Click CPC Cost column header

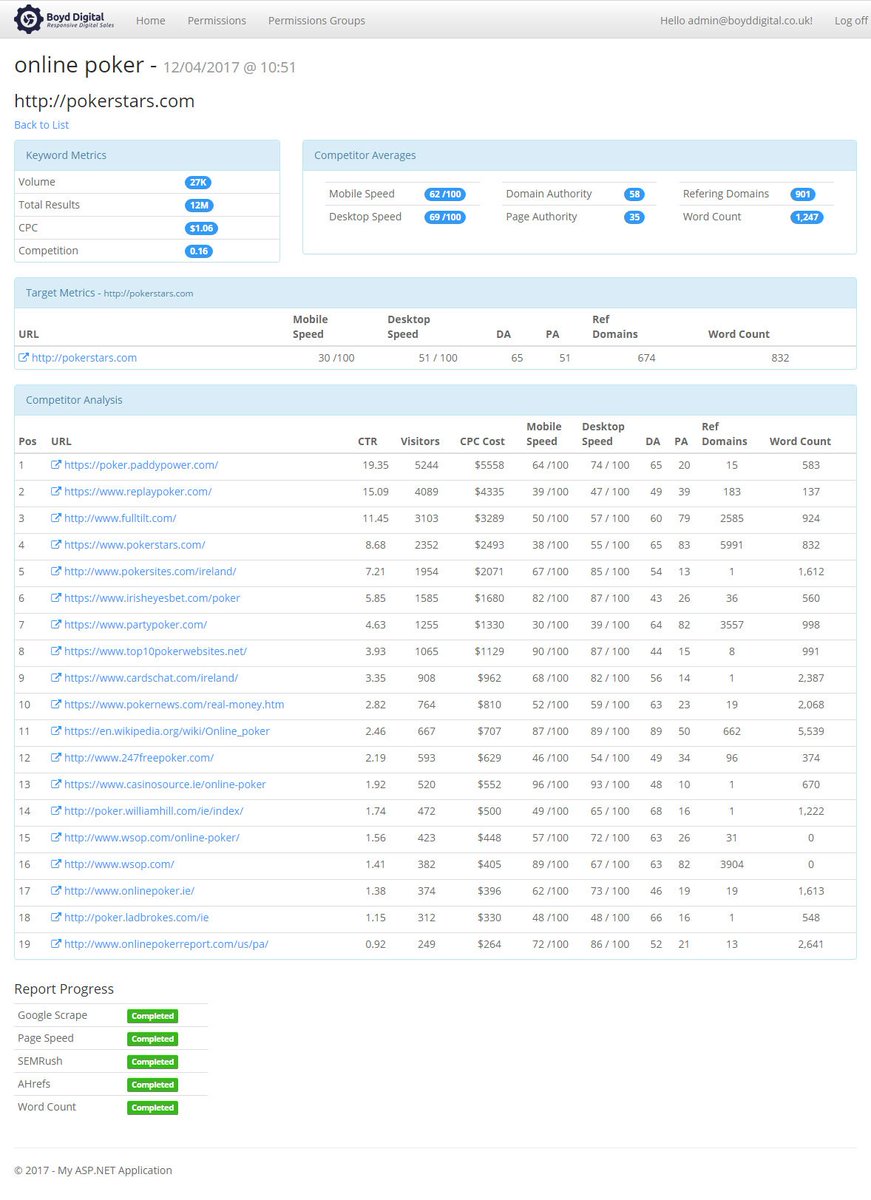coord(482,441)
